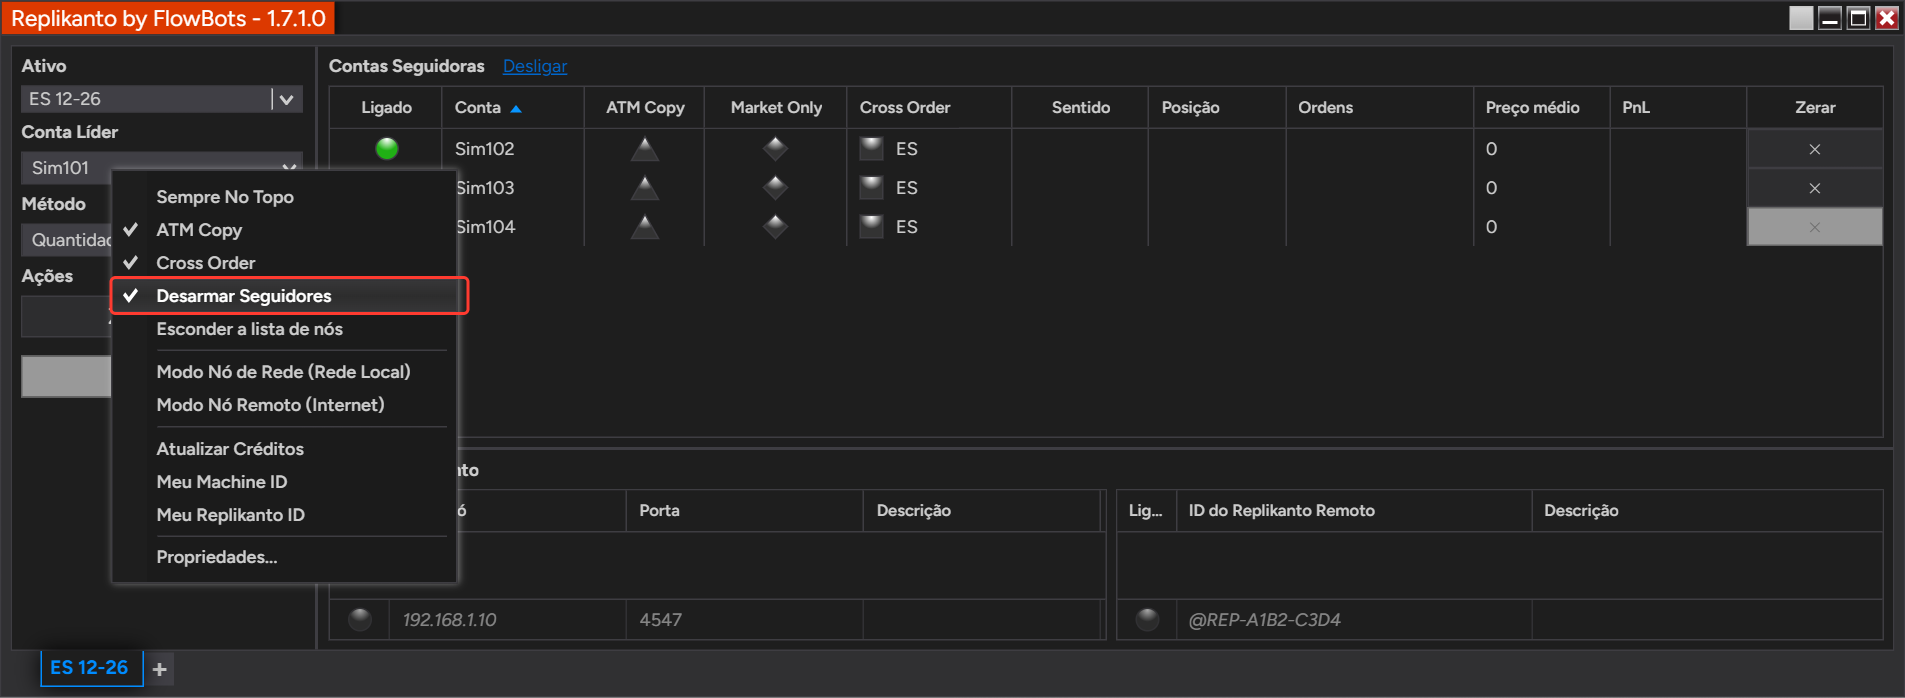Click the Zerar X button for Sim103

1814,188
